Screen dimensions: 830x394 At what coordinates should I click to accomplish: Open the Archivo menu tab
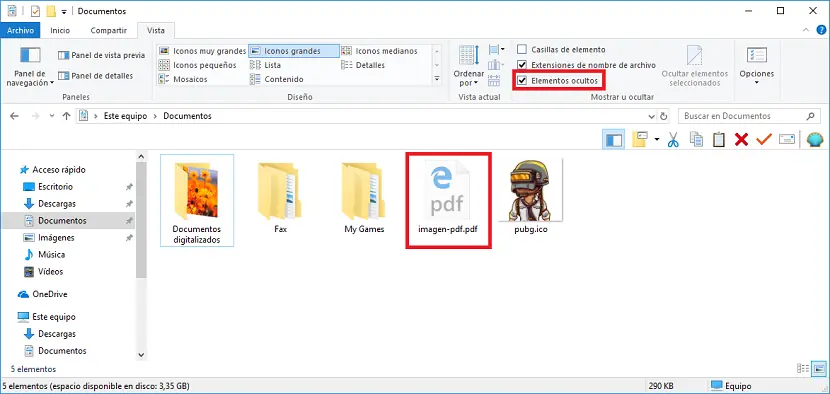[21, 31]
